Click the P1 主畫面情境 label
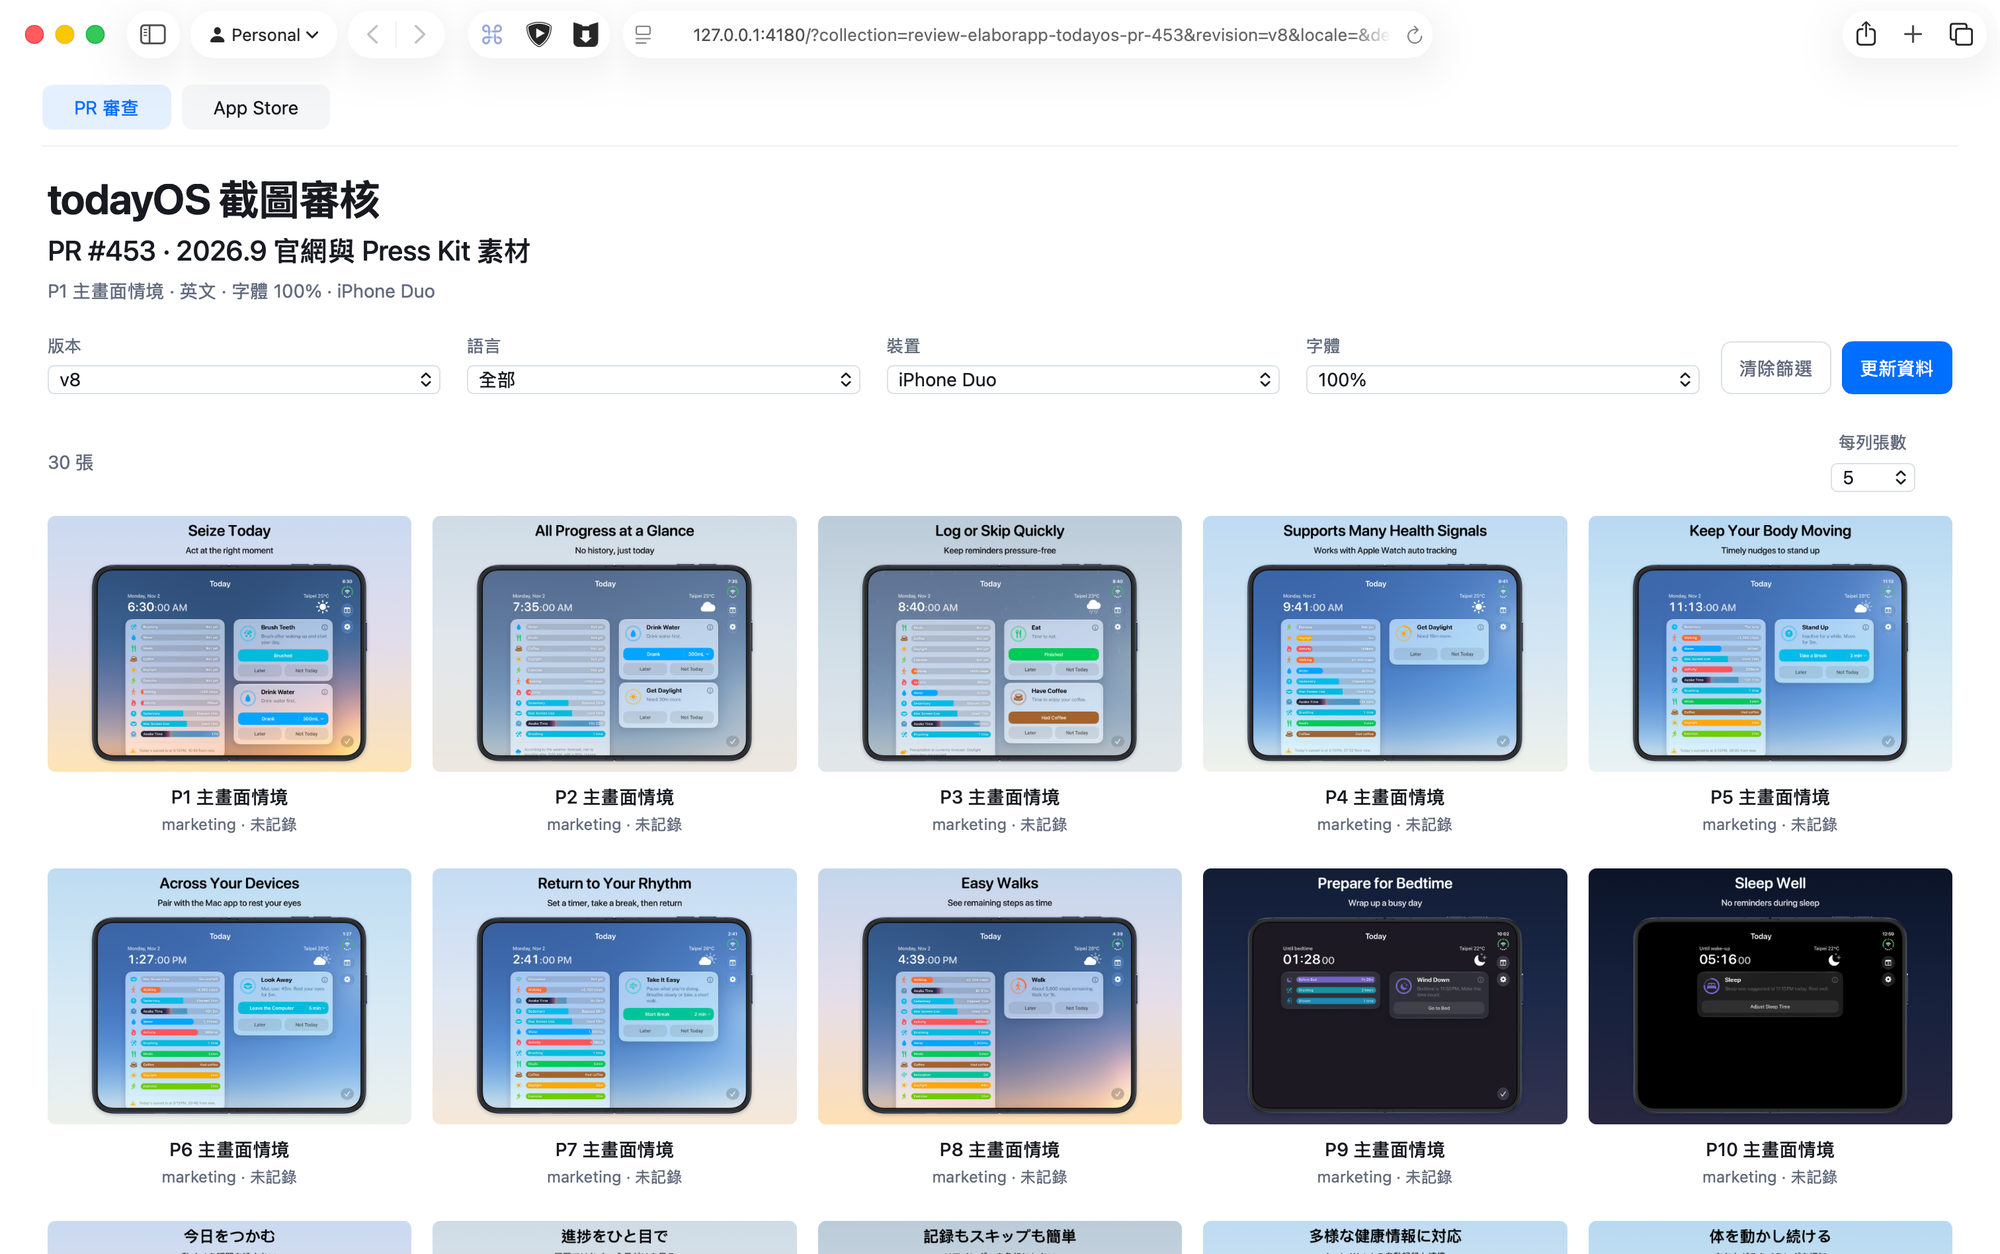This screenshot has height=1254, width=2000. [229, 797]
